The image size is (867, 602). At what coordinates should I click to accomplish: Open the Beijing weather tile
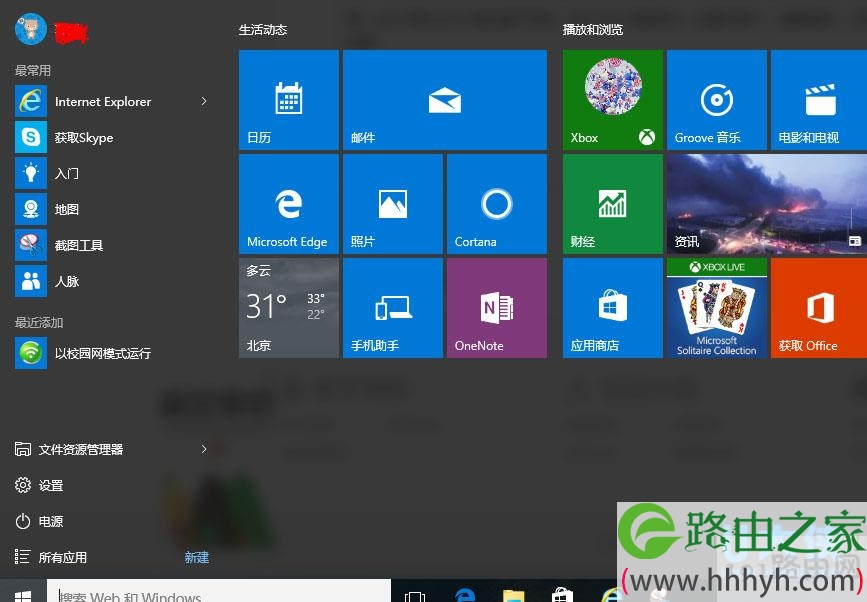[x=289, y=308]
